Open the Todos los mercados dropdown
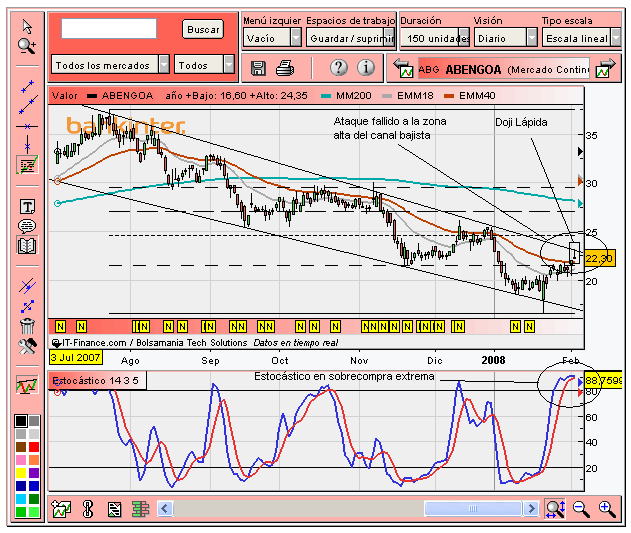This screenshot has height=533, width=631. click(110, 64)
